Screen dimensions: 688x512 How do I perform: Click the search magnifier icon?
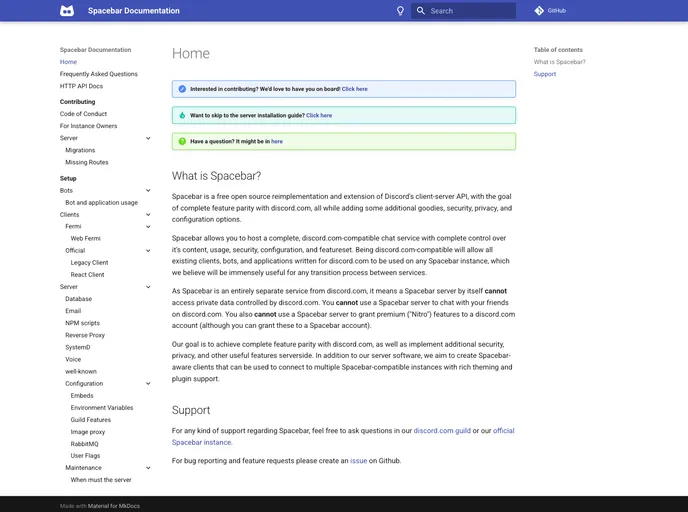coord(420,11)
